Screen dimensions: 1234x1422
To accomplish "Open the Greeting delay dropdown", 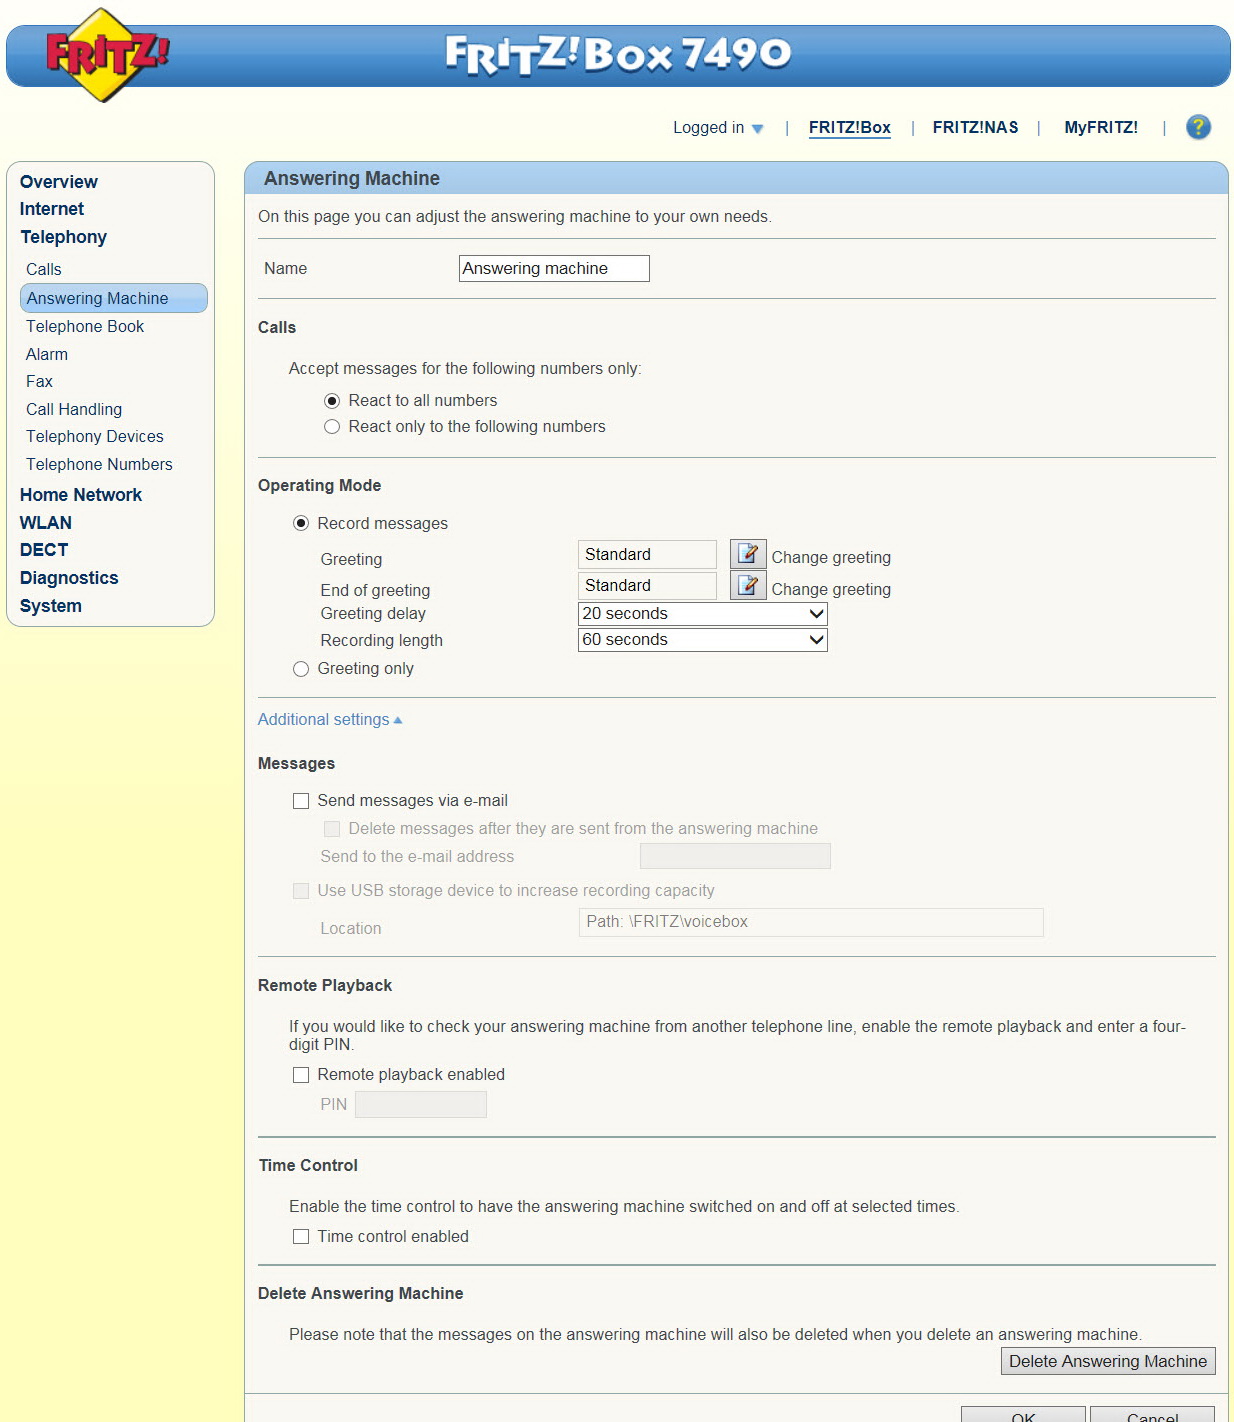I will tap(703, 614).
